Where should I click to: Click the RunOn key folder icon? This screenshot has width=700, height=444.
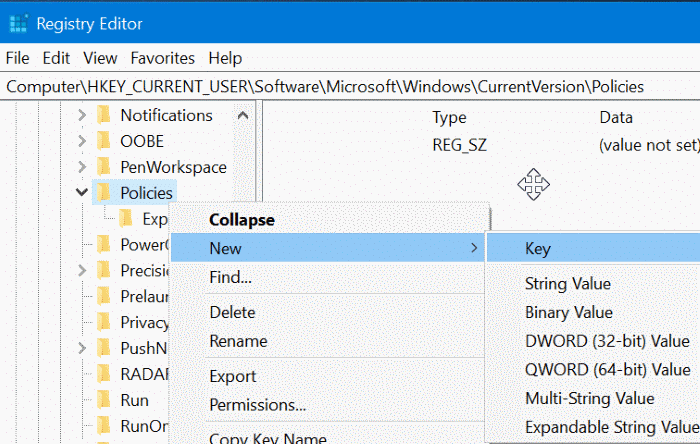coord(104,426)
